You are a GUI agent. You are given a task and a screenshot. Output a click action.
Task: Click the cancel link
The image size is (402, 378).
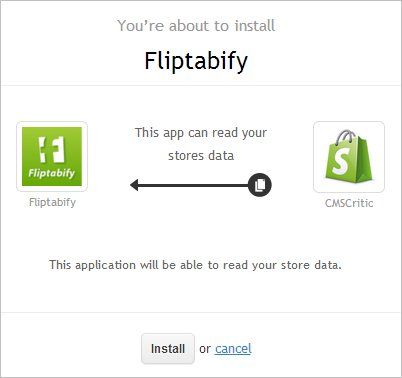(233, 349)
